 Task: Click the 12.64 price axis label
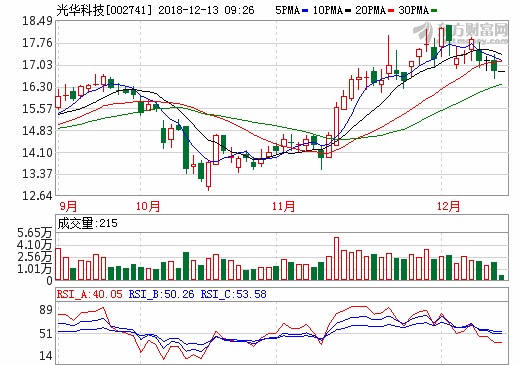pos(37,195)
